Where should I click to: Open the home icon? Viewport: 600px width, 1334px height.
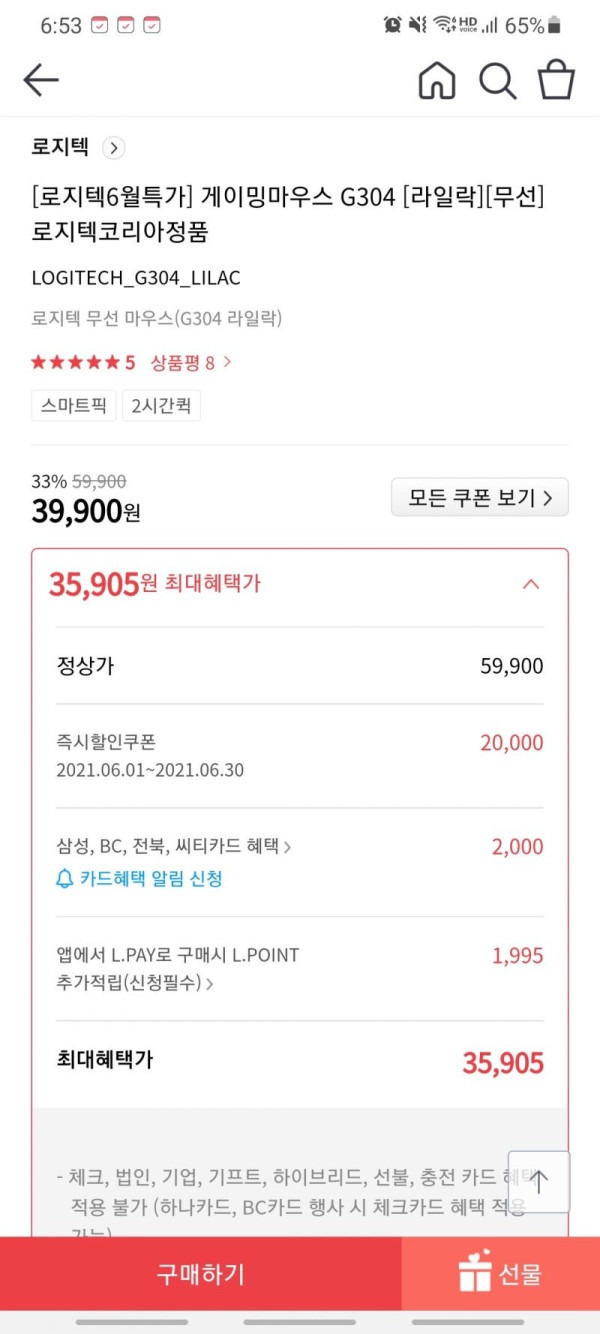pos(437,80)
